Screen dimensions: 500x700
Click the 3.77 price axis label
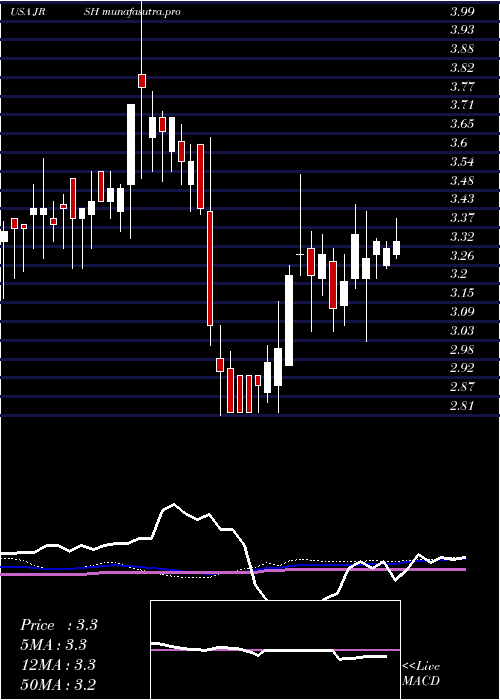(x=462, y=86)
